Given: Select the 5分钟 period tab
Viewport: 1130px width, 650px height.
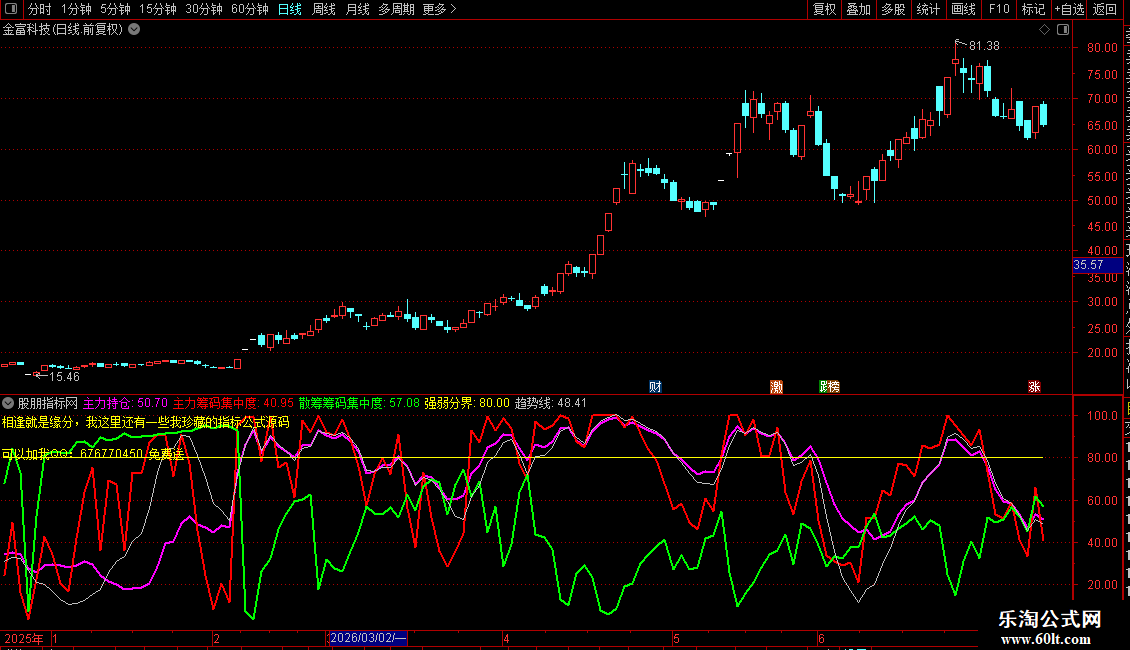Looking at the screenshot, I should pyautogui.click(x=115, y=9).
